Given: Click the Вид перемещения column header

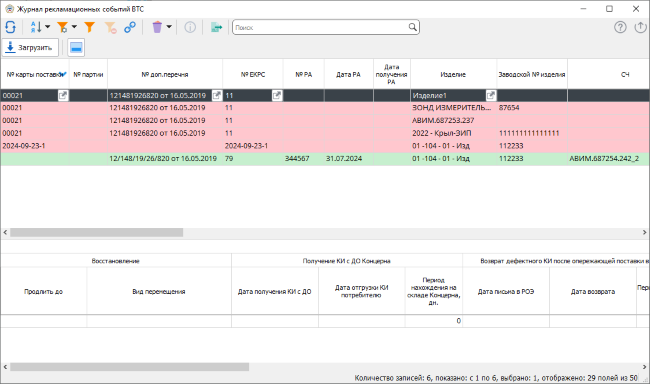Looking at the screenshot, I should tap(159, 292).
